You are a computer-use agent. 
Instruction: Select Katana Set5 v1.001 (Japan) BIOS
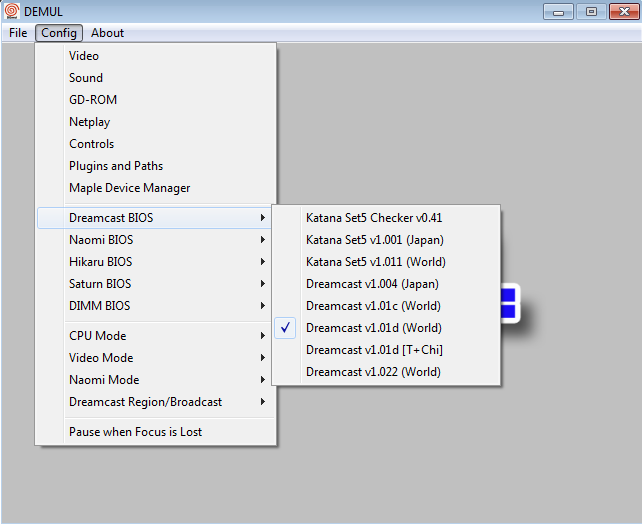(386, 240)
